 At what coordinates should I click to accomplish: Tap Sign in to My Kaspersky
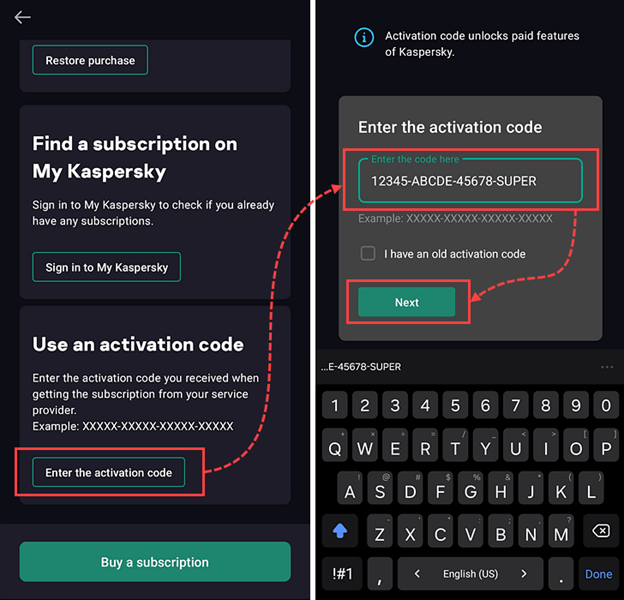pos(106,267)
